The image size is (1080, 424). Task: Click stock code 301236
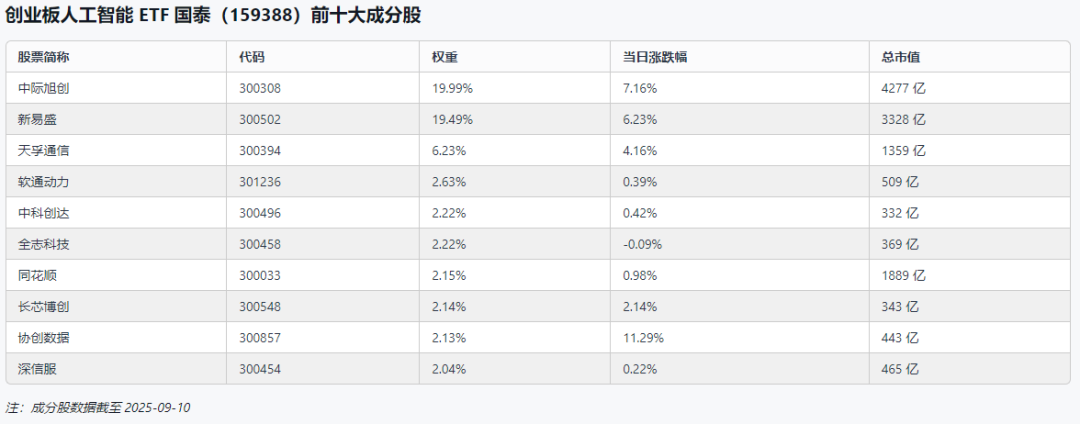coord(260,182)
